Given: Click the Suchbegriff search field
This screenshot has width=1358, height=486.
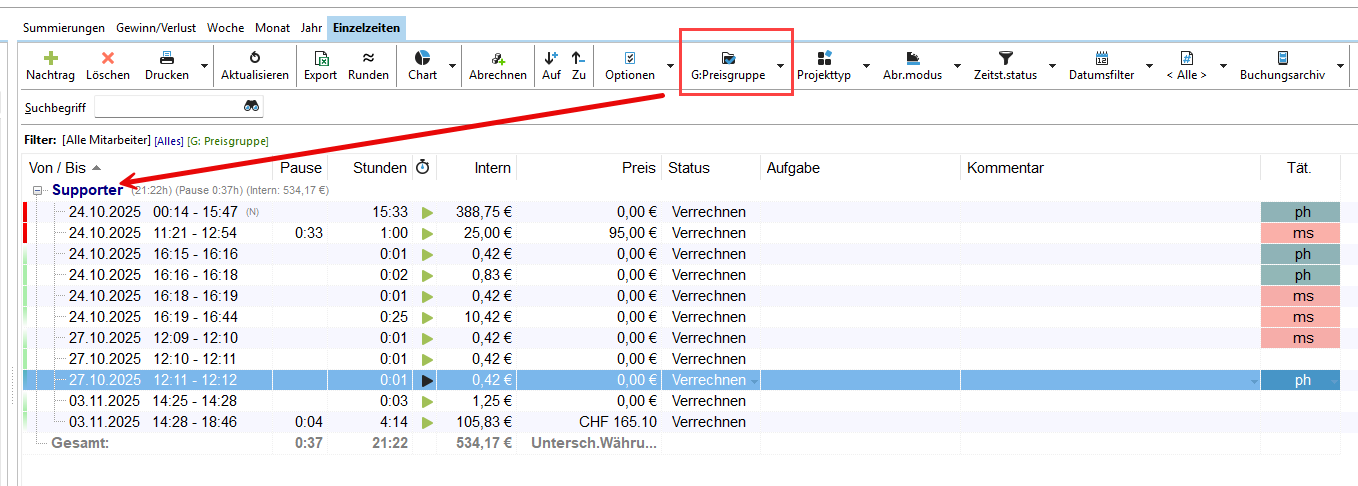Looking at the screenshot, I should tap(166, 106).
